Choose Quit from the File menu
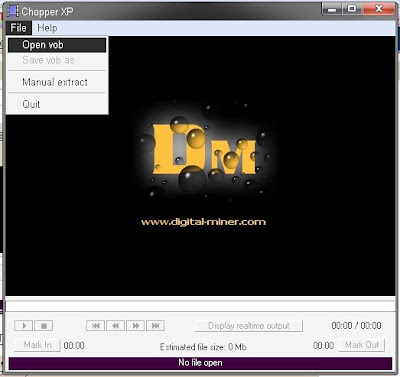 pyautogui.click(x=57, y=104)
